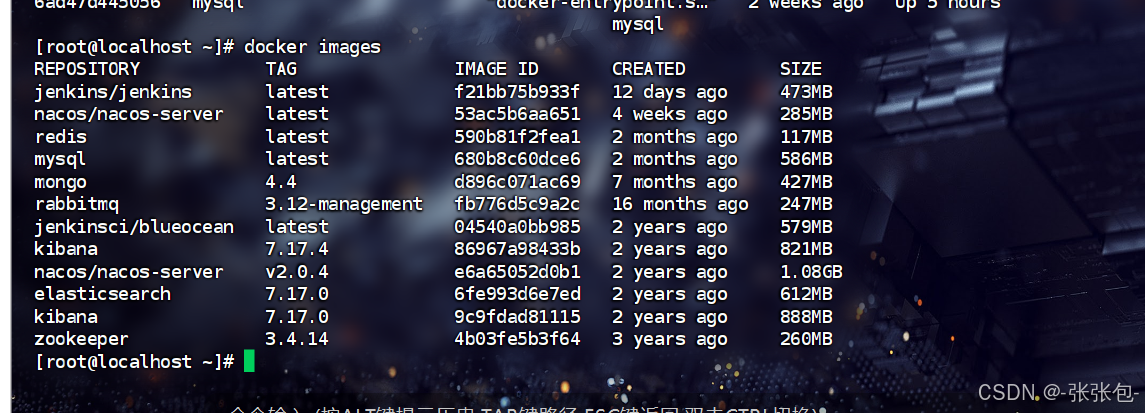Viewport: 1145px width, 413px height.
Task: Click image ID 6fe993d6e7ed
Action: (x=517, y=294)
